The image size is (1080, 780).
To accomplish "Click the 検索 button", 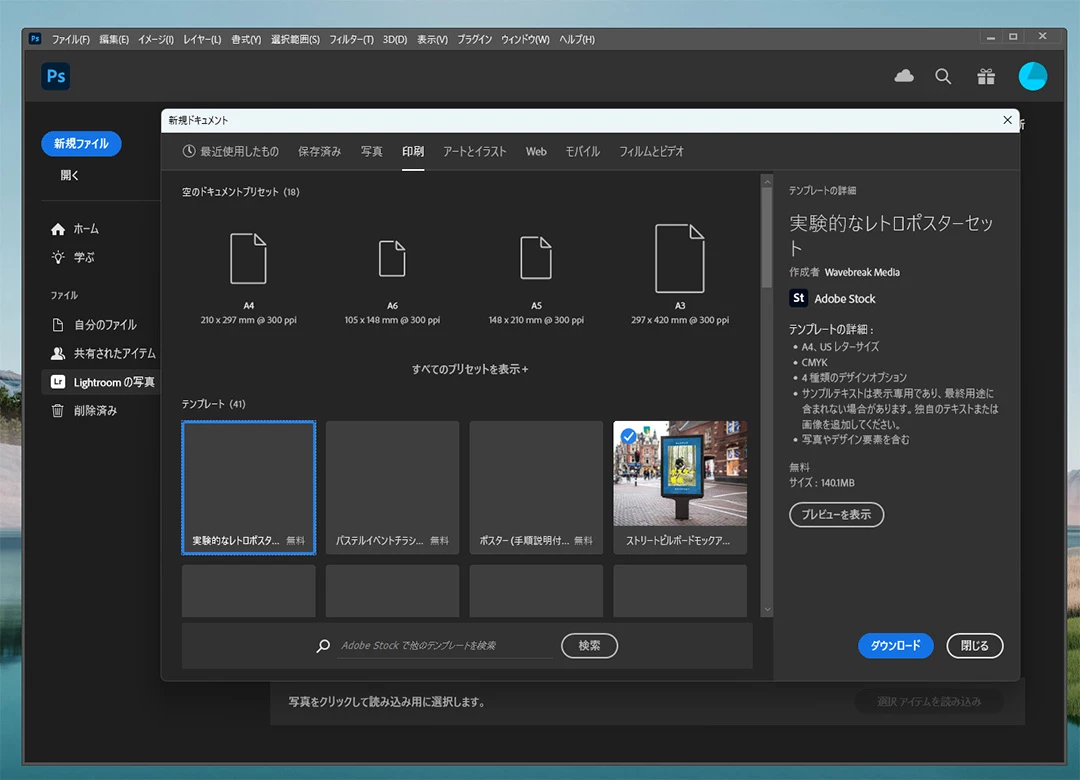I will click(x=589, y=646).
